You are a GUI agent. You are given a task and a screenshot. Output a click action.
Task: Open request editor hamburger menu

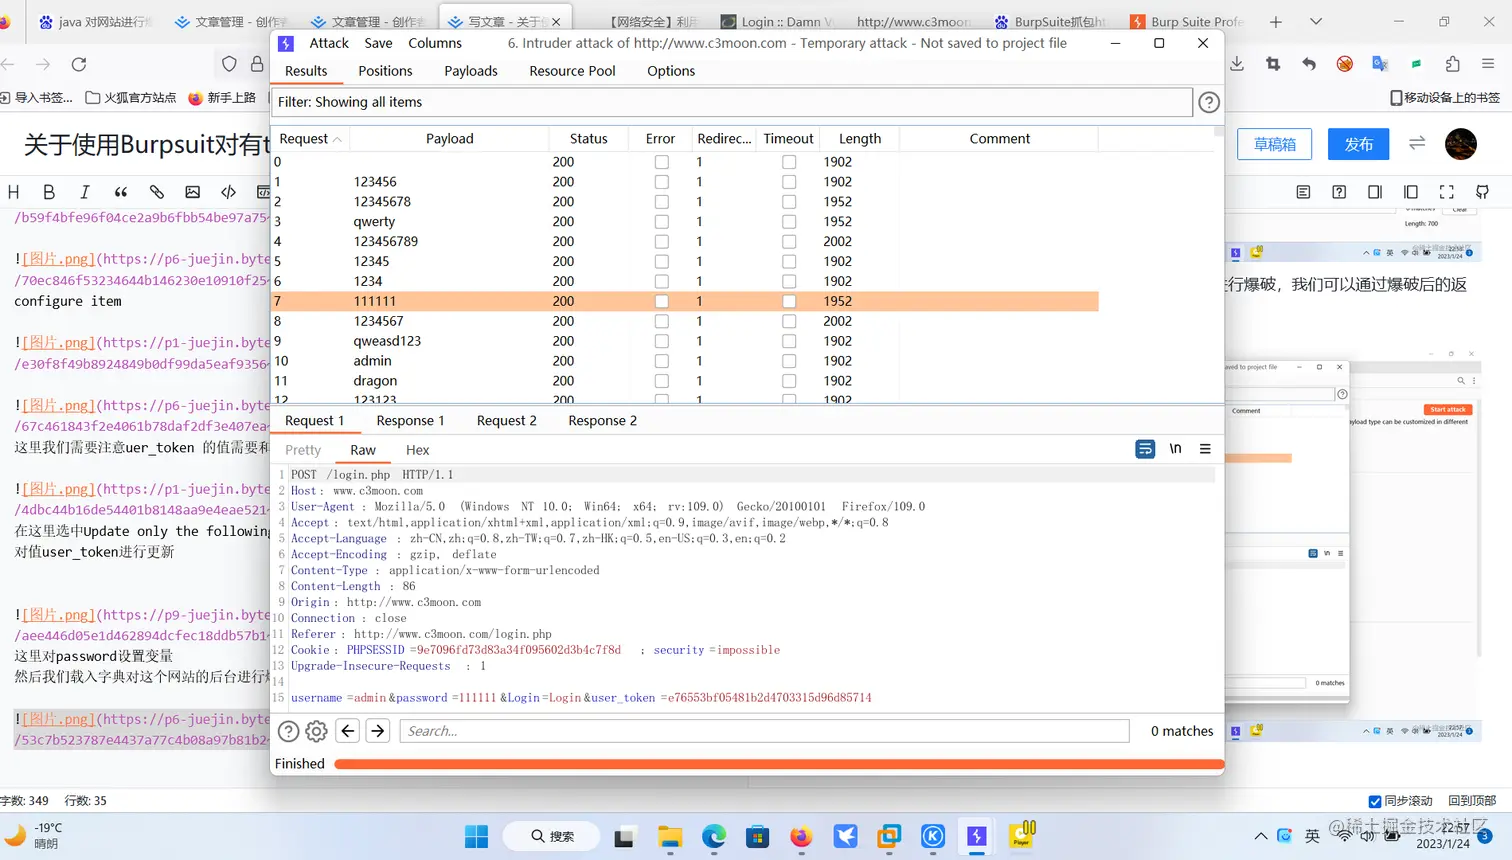click(x=1205, y=449)
